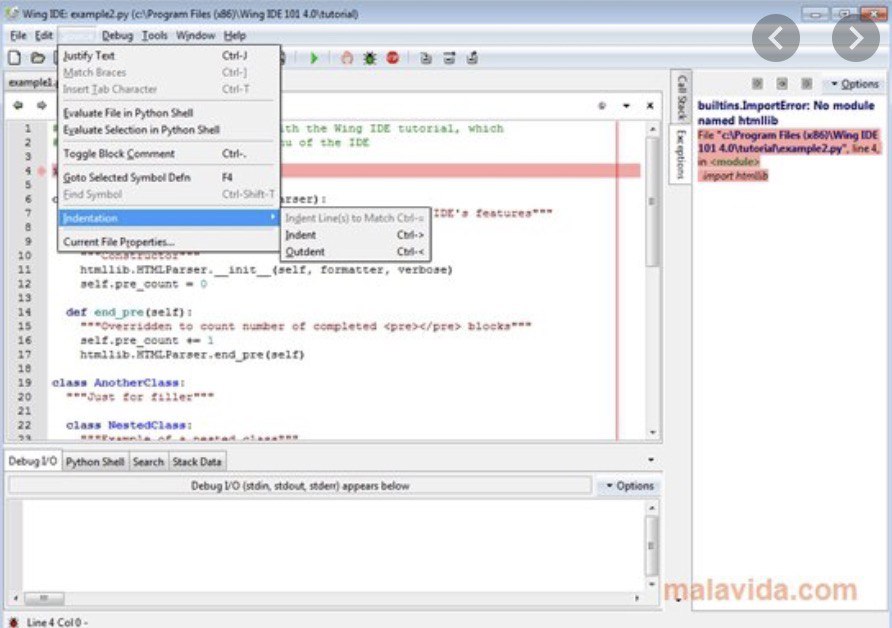Click Debug I/O horizontal scrollbar right arrow
The image size is (892, 628).
pyautogui.click(x=637, y=598)
